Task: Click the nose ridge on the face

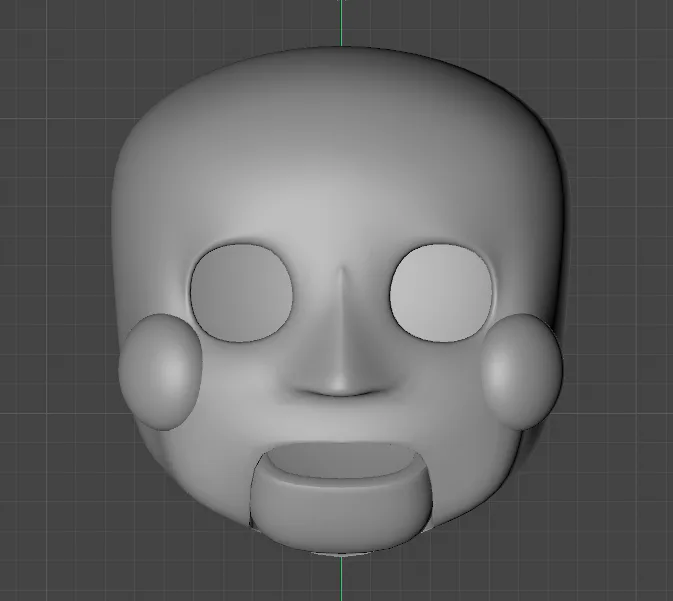Action: tap(341, 331)
